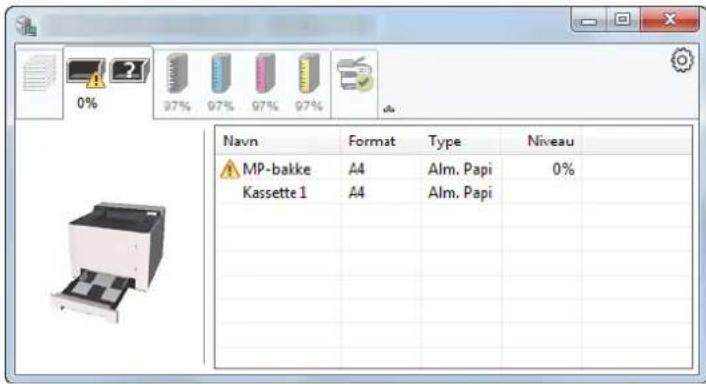Sort by the Format column header
The image size is (706, 384).
381,141
